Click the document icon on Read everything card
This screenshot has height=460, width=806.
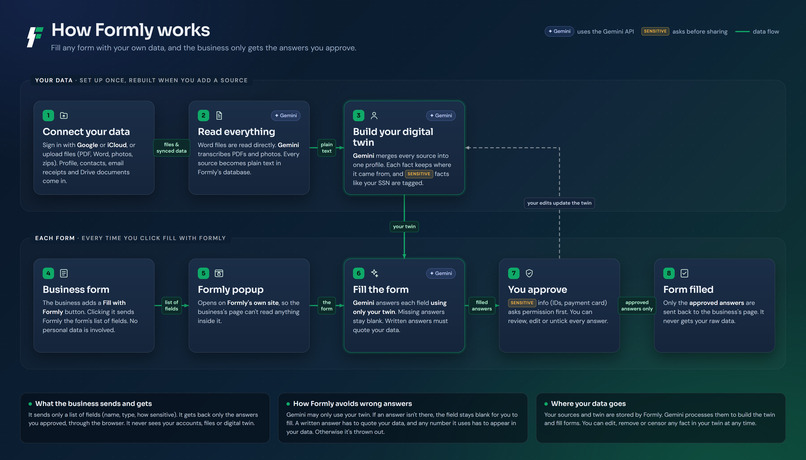pos(219,116)
